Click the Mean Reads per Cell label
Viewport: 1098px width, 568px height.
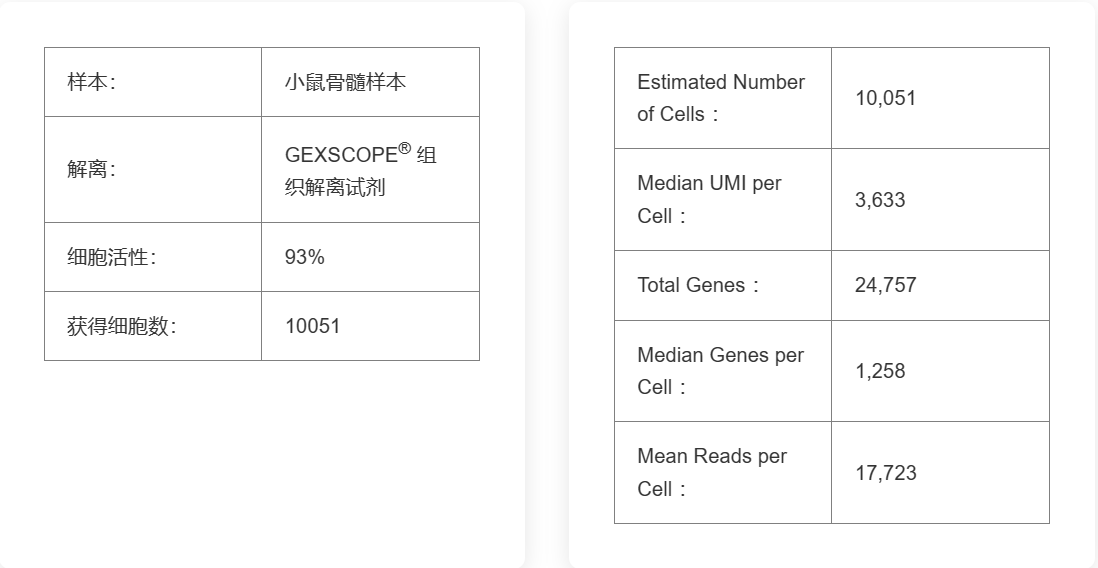pos(712,472)
